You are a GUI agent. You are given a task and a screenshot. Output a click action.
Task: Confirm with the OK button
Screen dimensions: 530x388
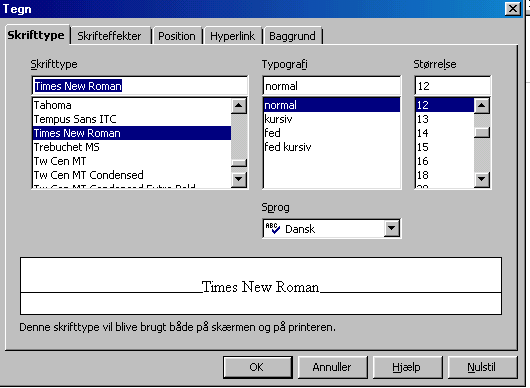point(258,367)
